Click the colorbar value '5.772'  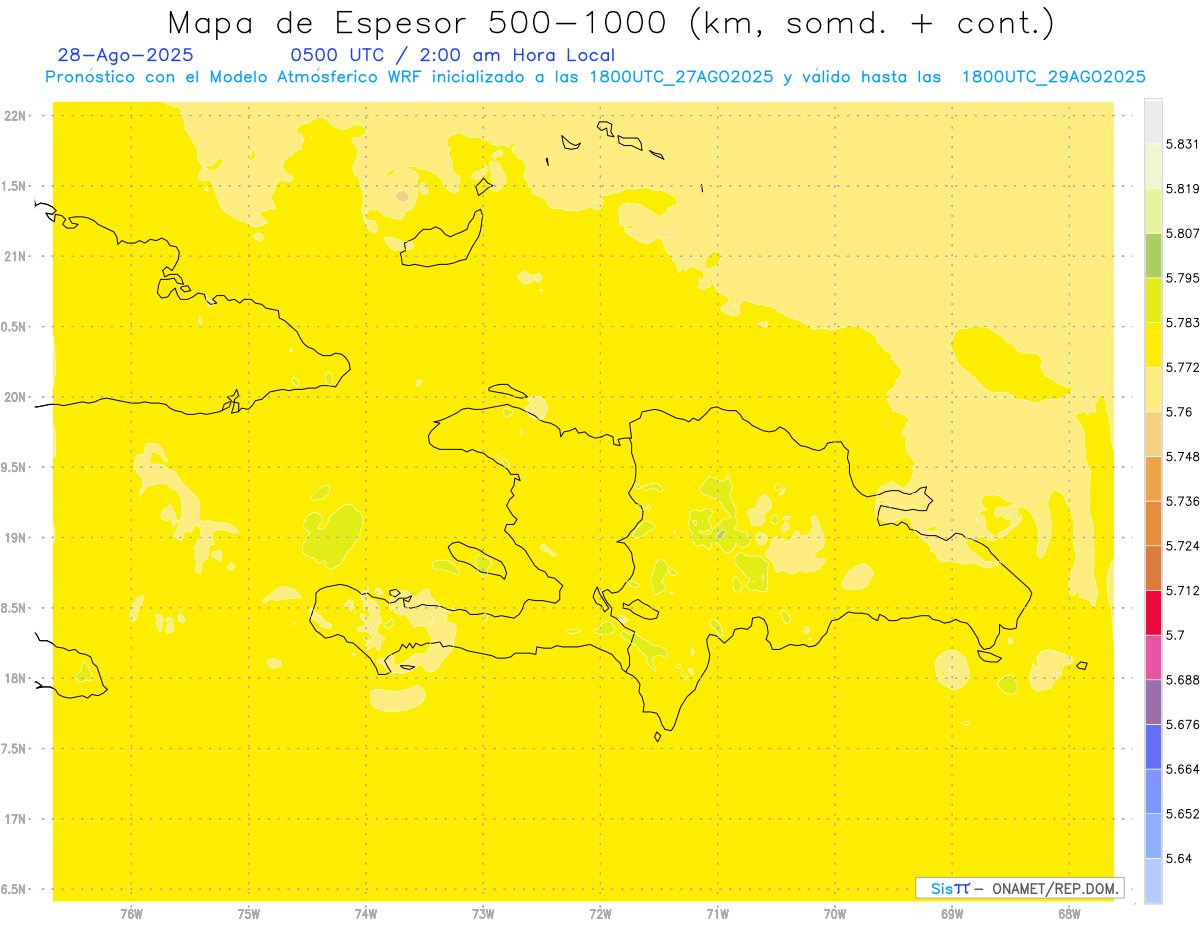click(x=1183, y=367)
